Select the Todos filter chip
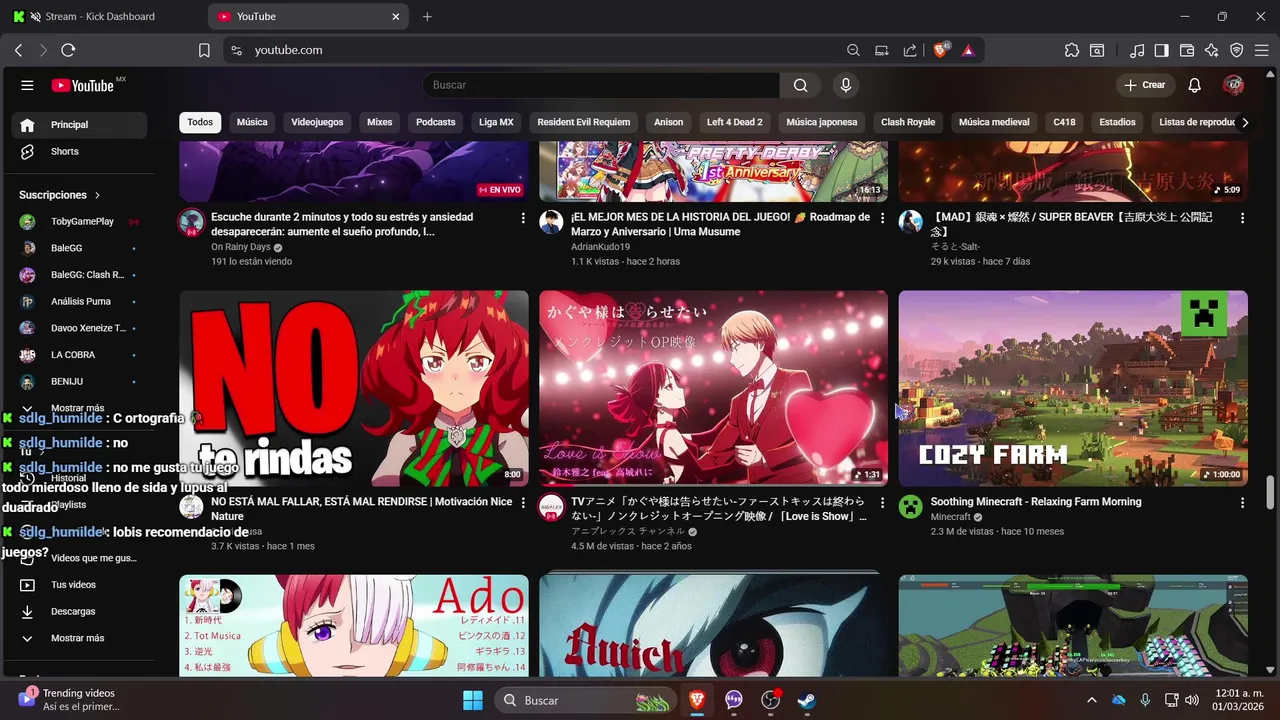 (200, 122)
